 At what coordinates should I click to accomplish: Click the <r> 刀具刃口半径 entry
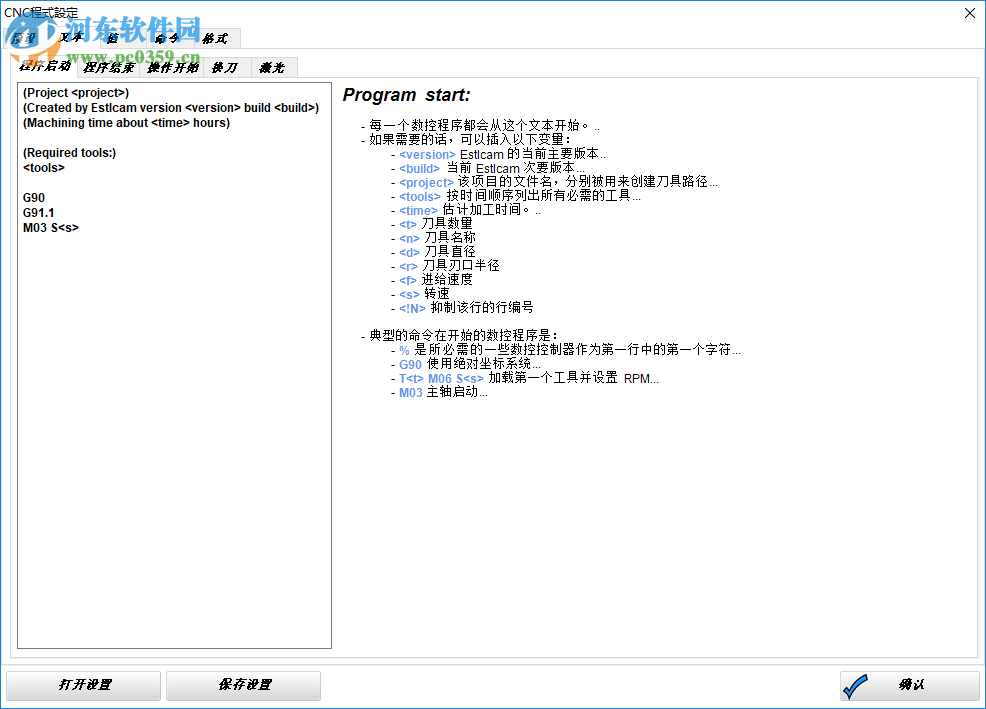pos(449,266)
